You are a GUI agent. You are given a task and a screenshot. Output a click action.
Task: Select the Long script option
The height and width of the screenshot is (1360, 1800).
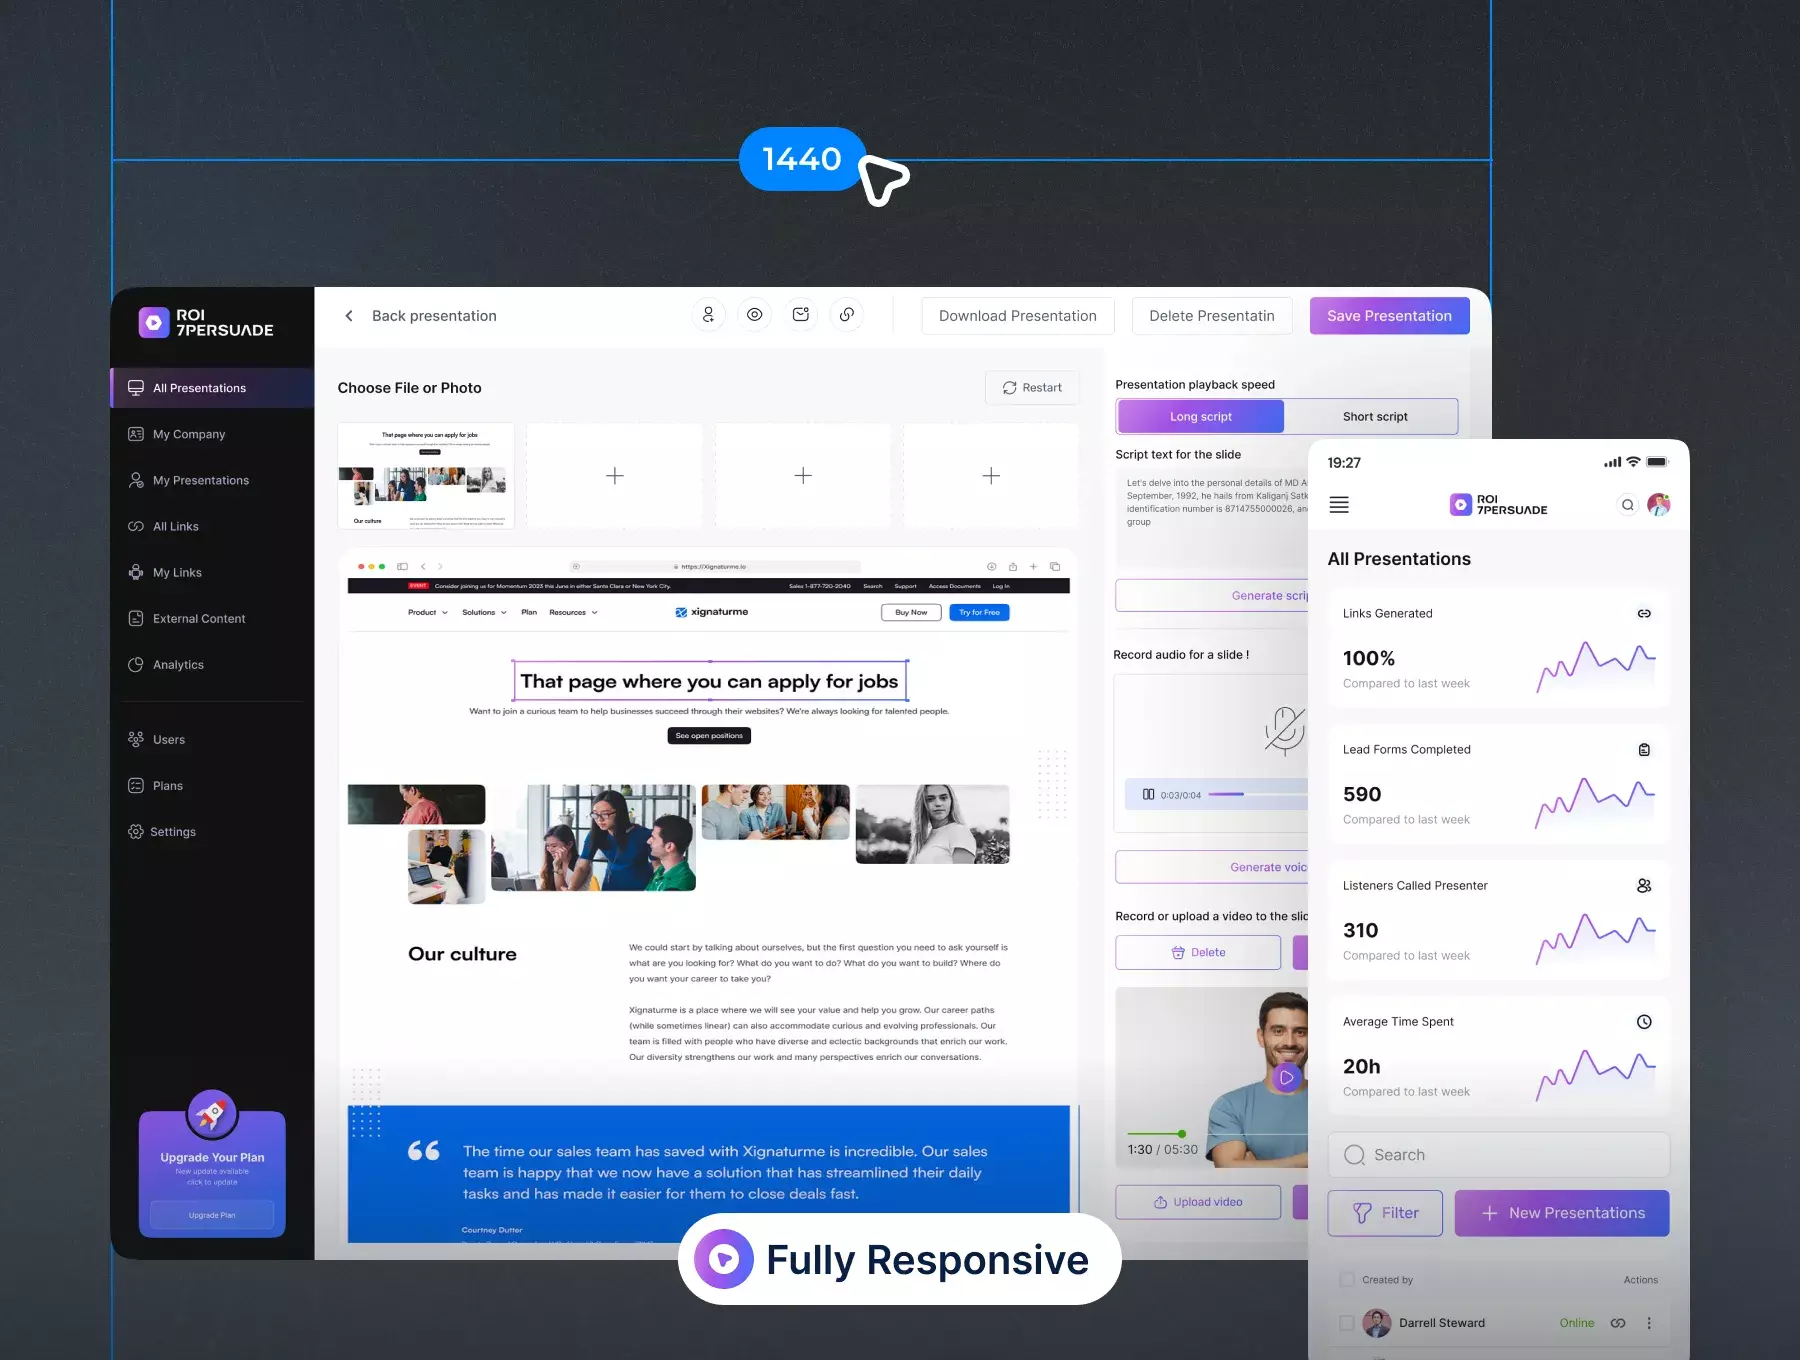(x=1201, y=417)
